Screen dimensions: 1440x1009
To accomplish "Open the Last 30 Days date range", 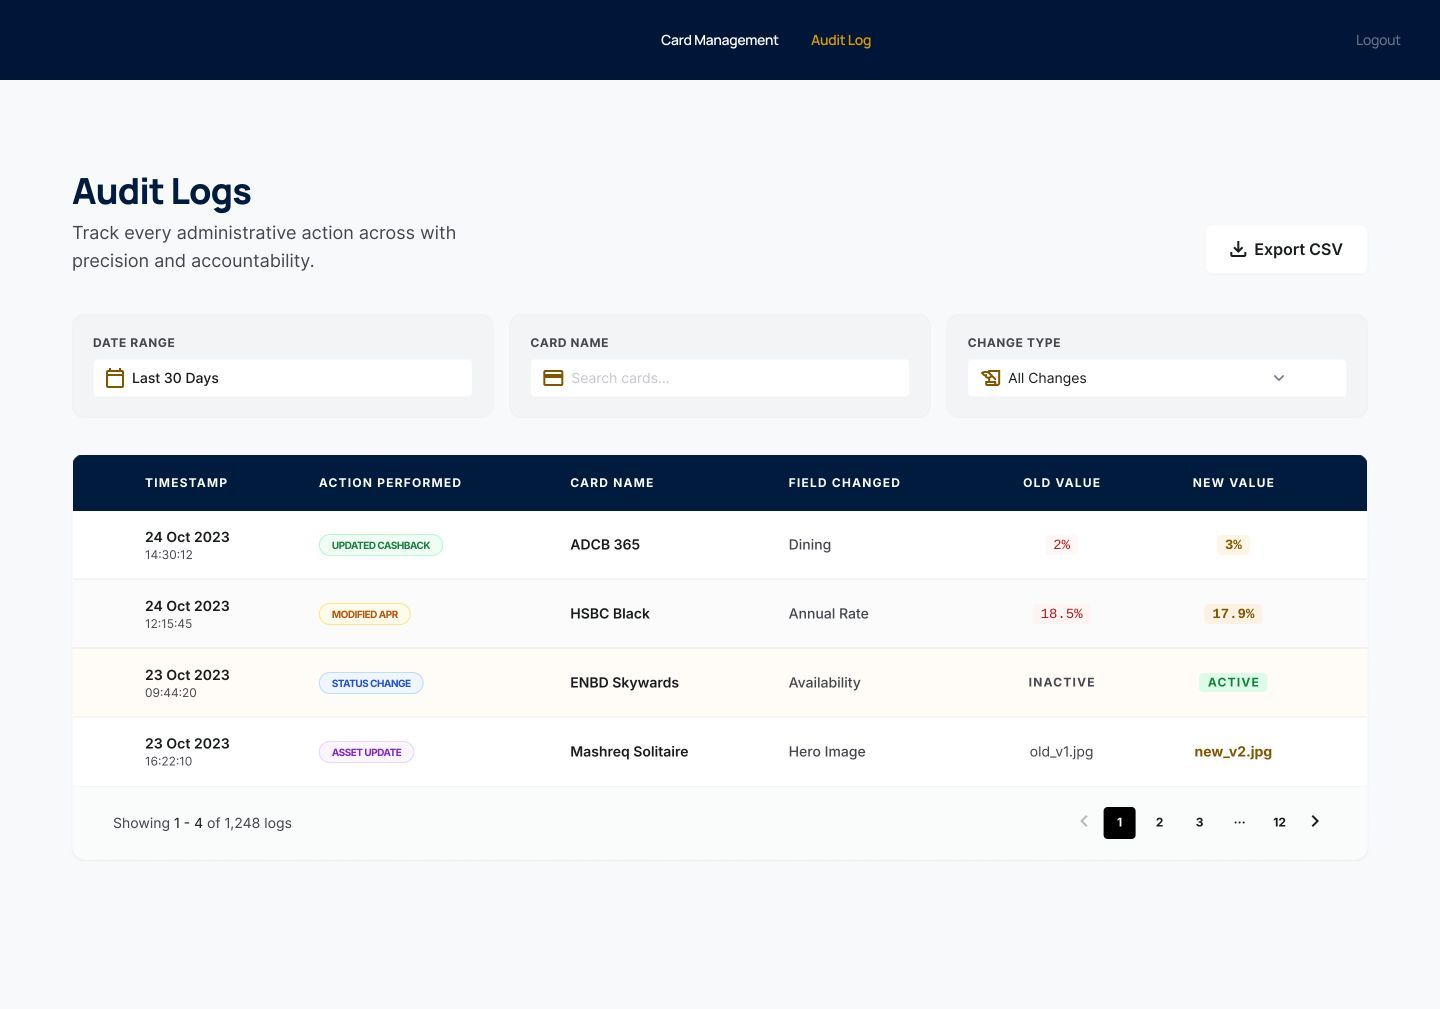I will 282,378.
